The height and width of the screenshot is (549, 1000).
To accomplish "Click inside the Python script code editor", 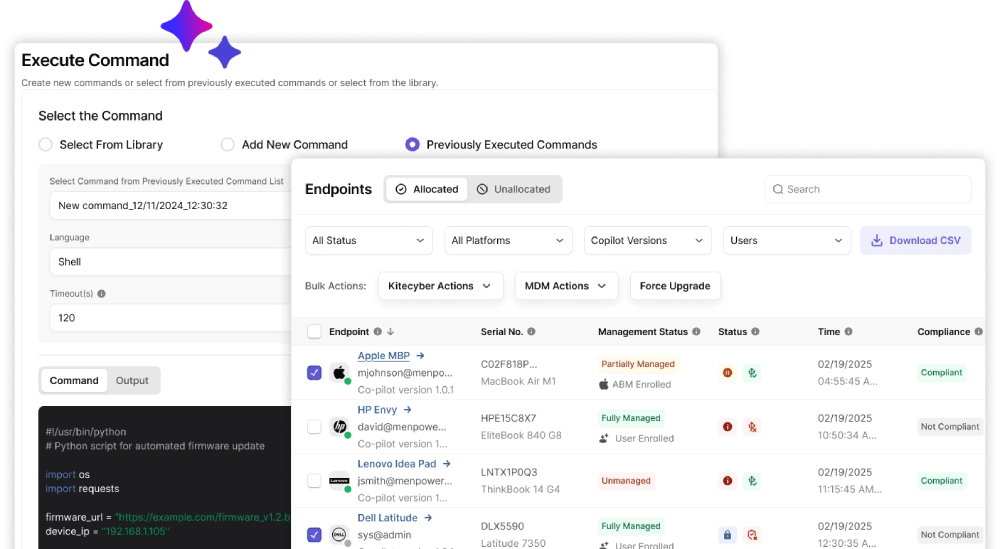I will tap(165, 477).
